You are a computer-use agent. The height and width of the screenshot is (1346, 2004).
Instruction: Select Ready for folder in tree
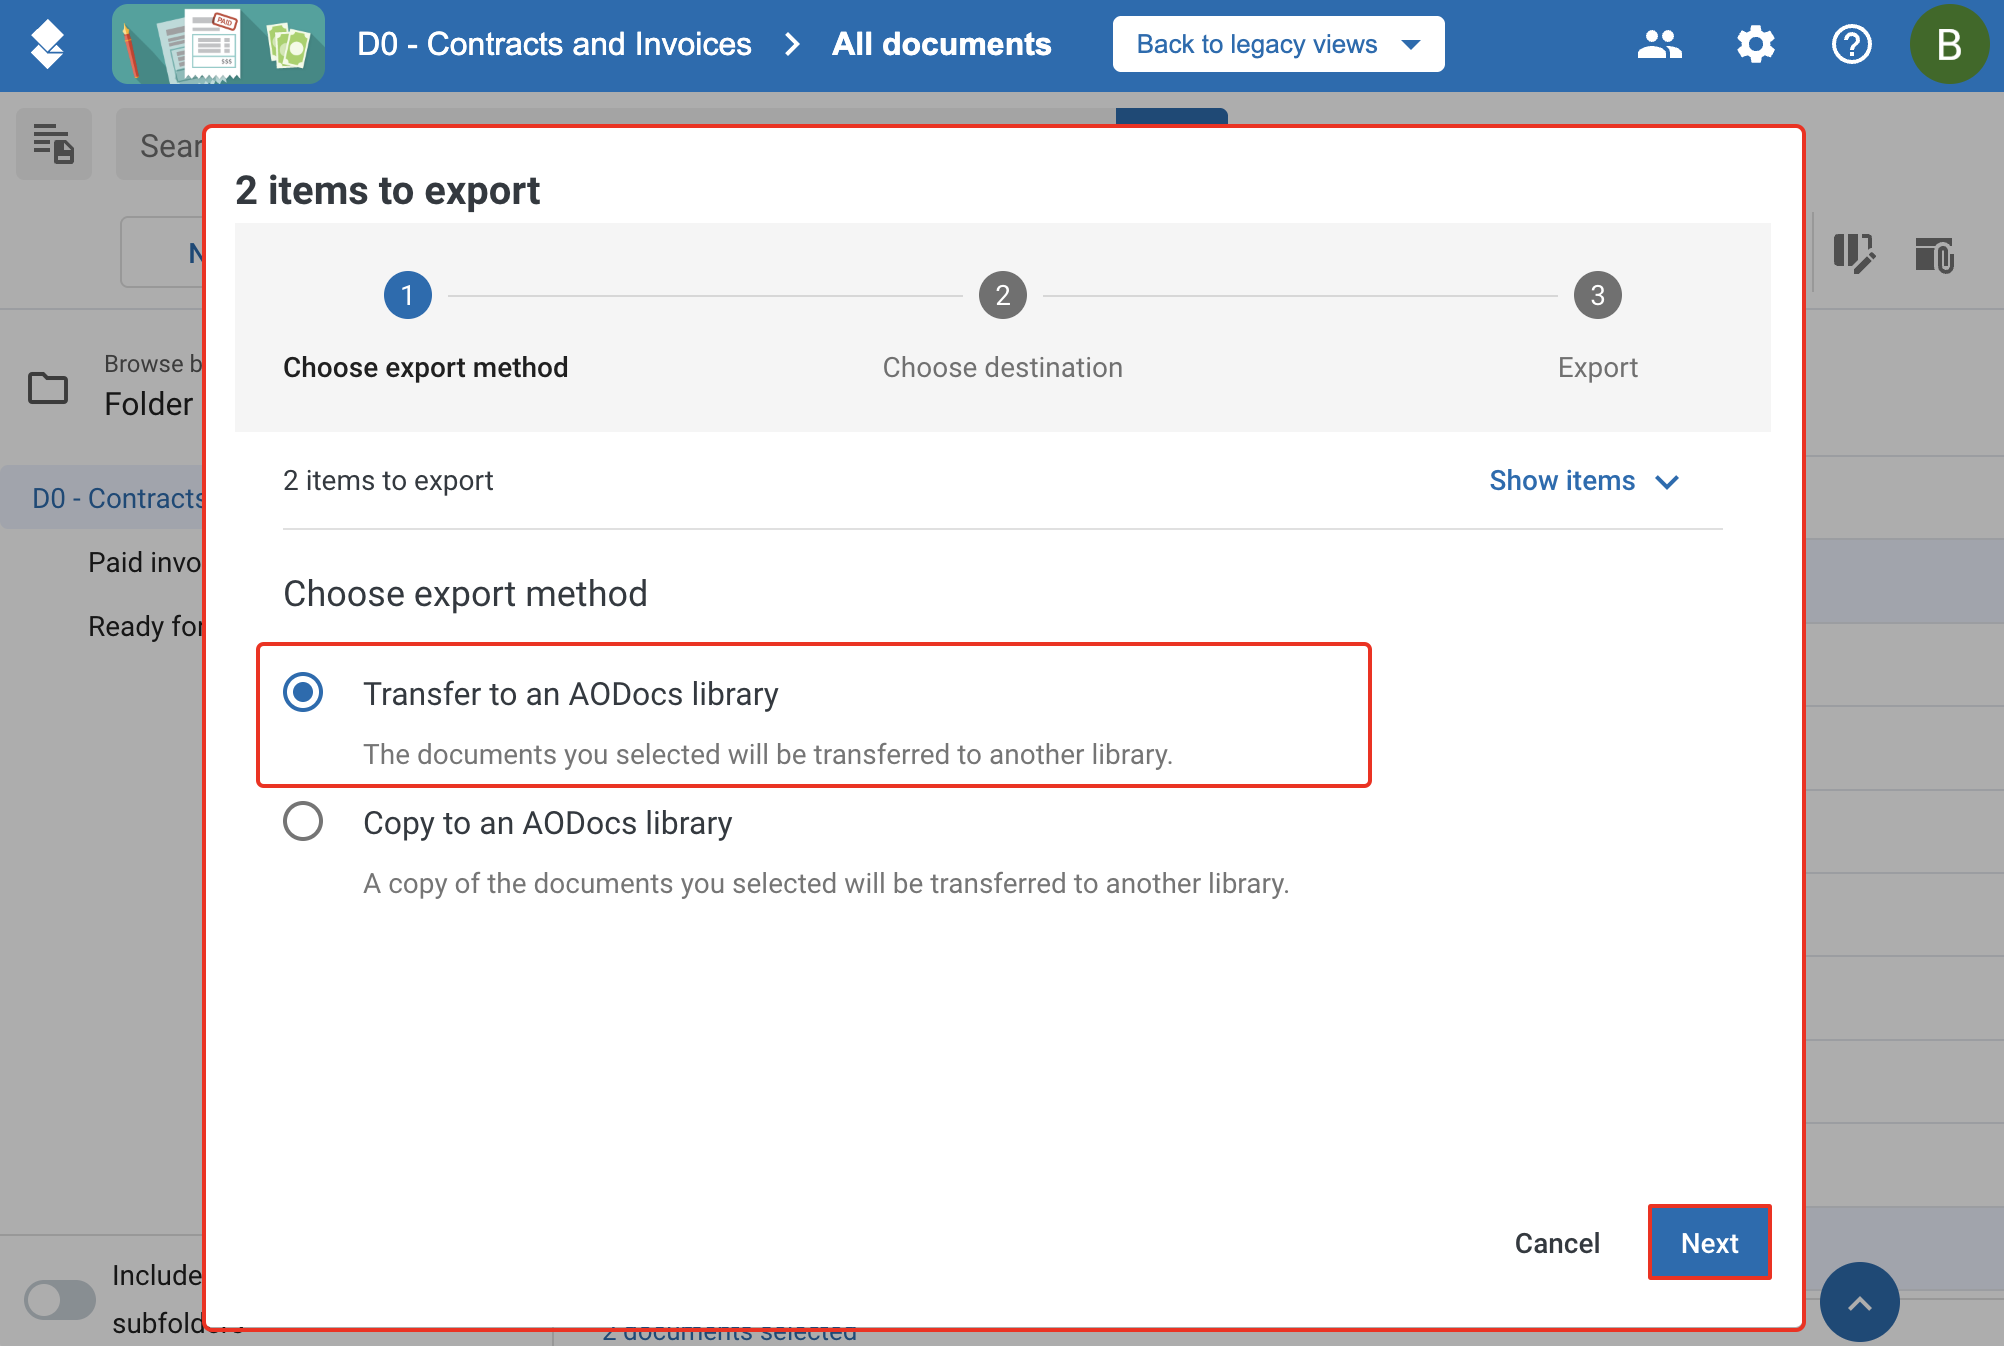145,626
